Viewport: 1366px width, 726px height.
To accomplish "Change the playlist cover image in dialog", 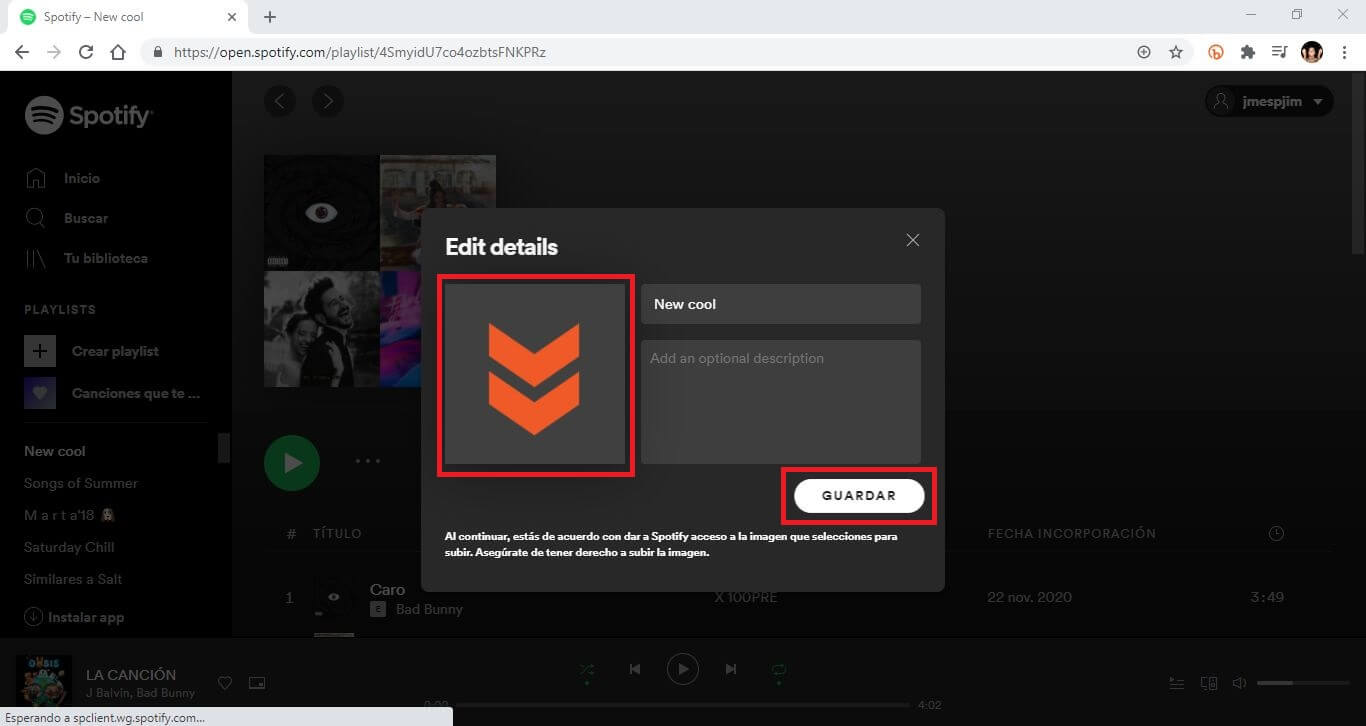I will [x=535, y=374].
